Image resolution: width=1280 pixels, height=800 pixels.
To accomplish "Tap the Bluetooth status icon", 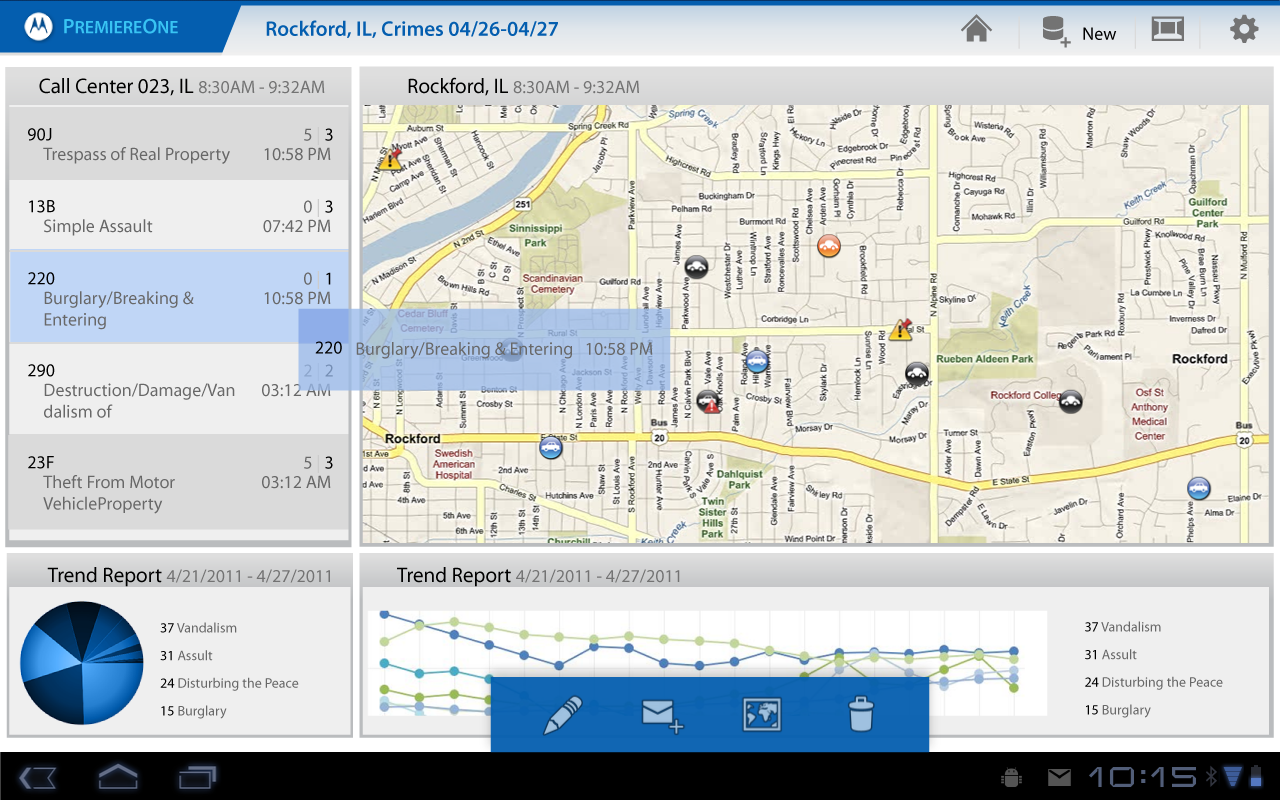I will click(1209, 776).
